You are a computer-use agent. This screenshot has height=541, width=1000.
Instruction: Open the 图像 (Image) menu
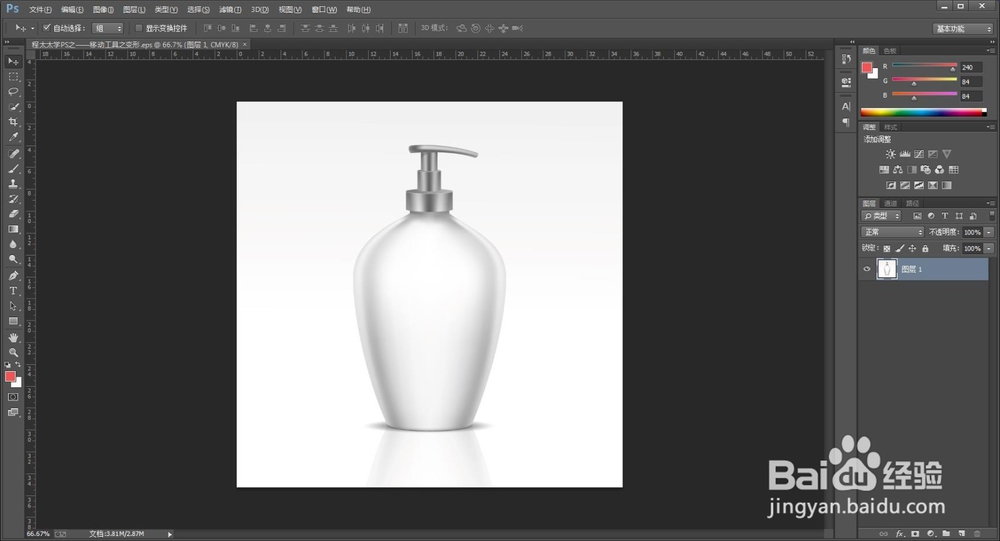point(103,10)
